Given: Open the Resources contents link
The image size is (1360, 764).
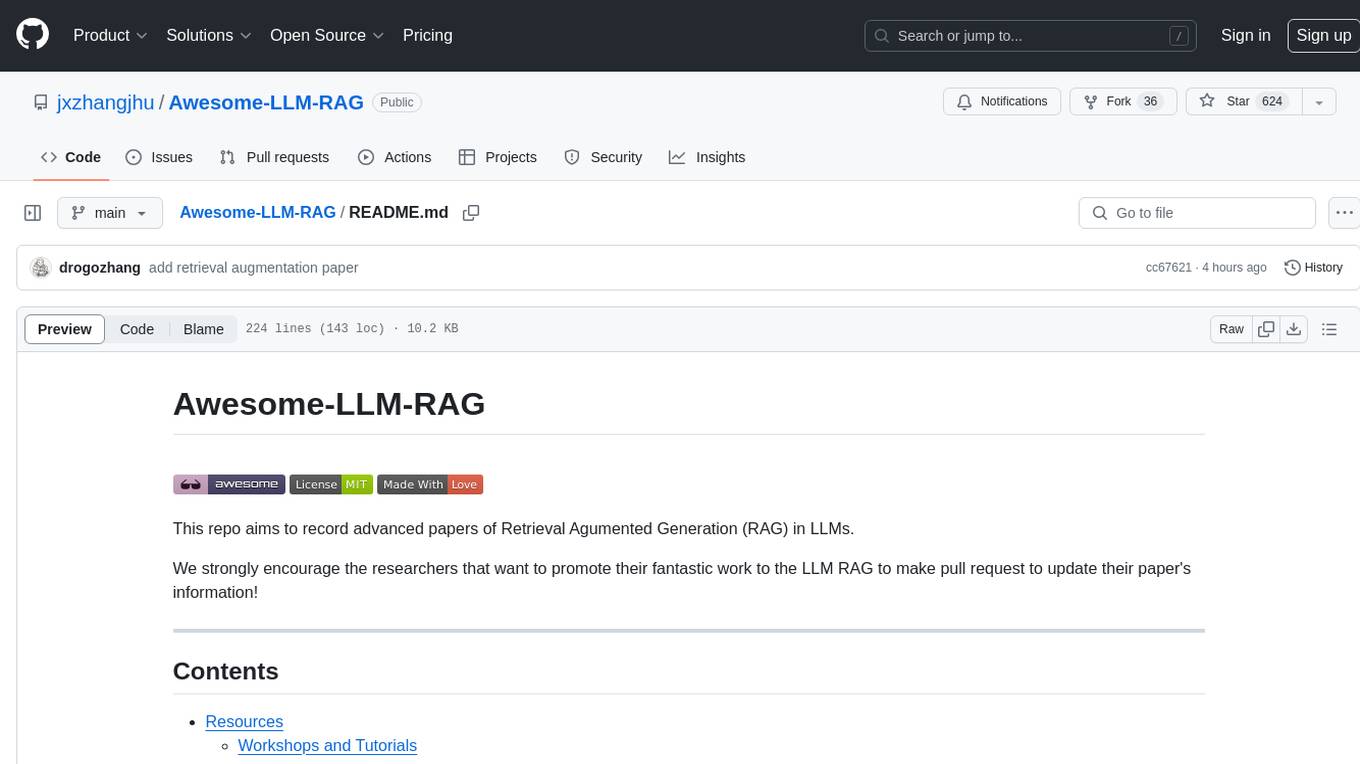Looking at the screenshot, I should pyautogui.click(x=244, y=722).
